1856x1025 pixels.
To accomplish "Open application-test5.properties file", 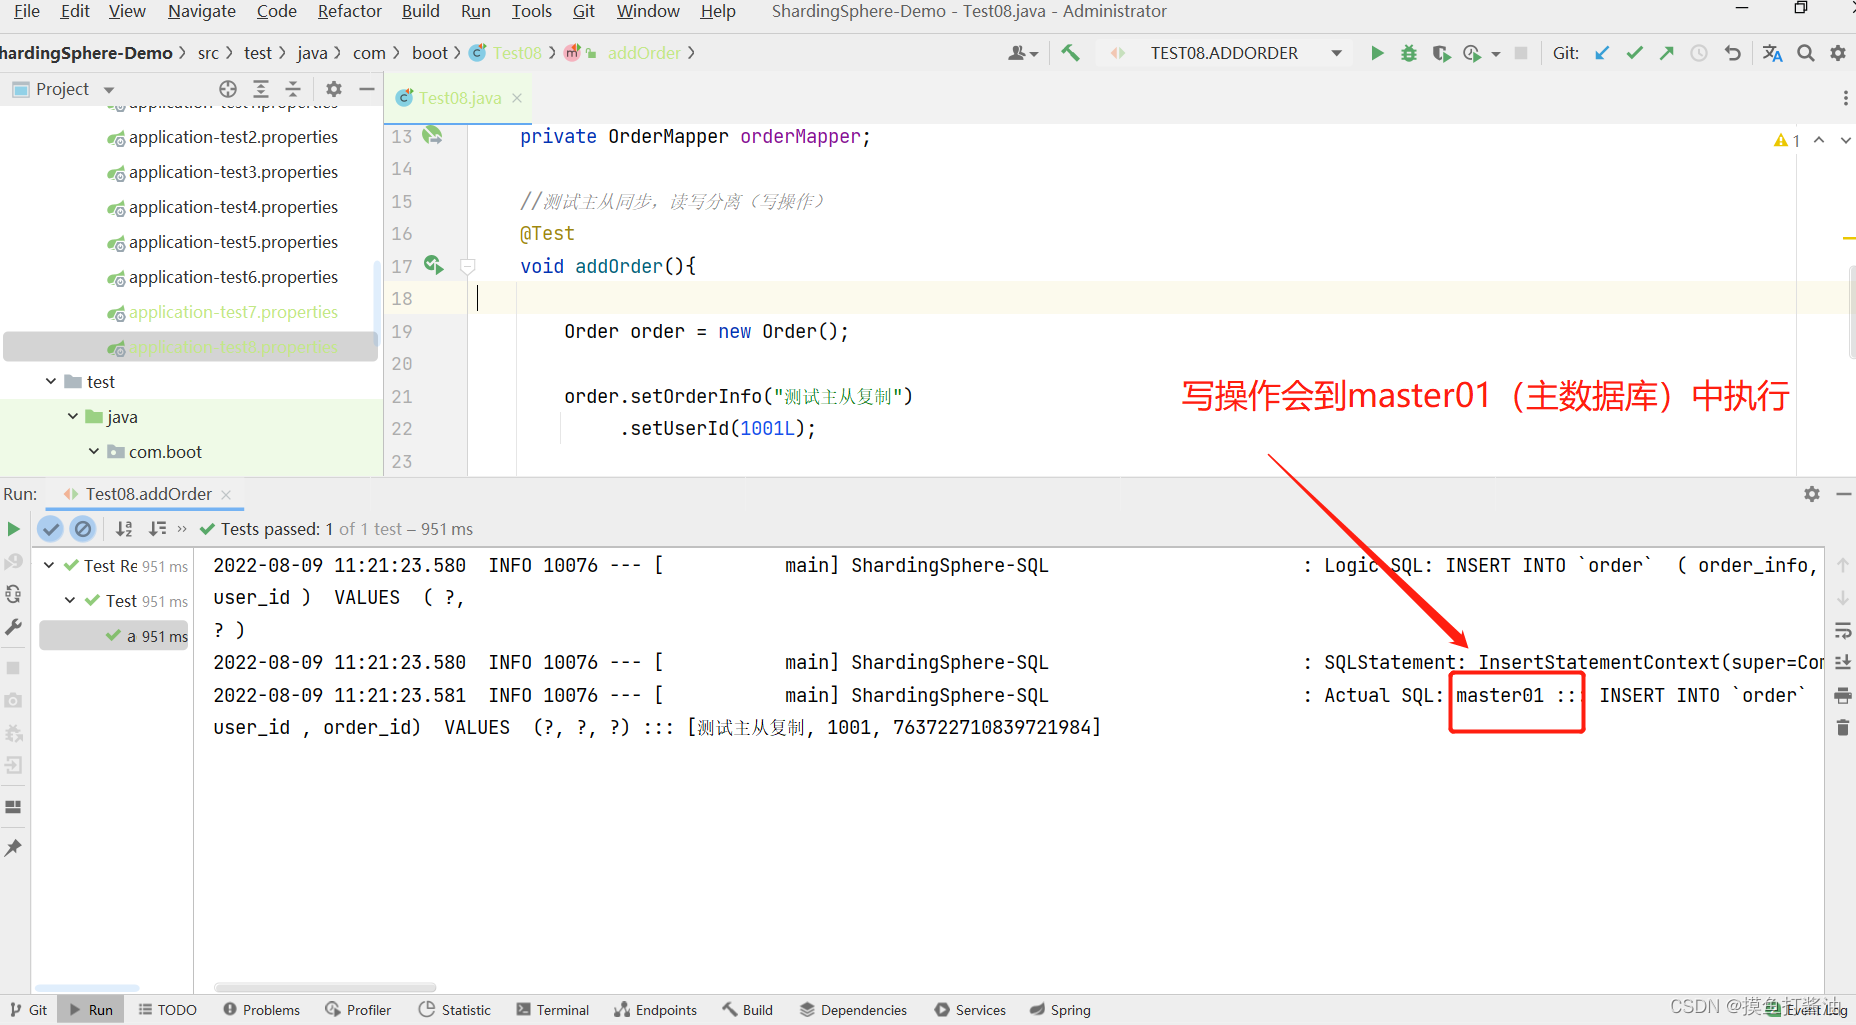I will pos(233,242).
